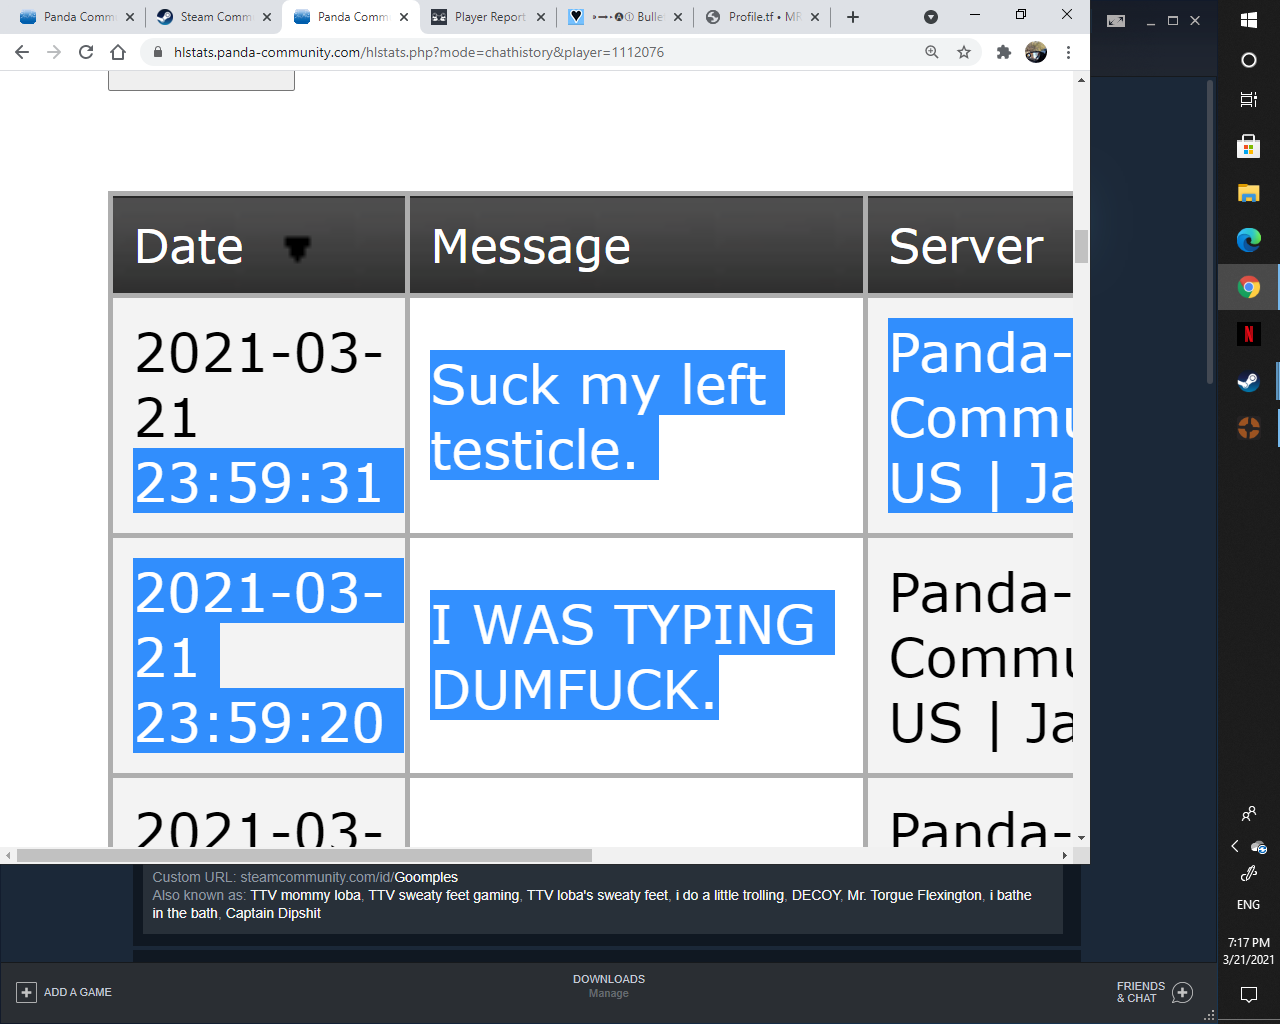Click the Chrome extensions puzzle icon
Image resolution: width=1280 pixels, height=1024 pixels.
[1003, 52]
